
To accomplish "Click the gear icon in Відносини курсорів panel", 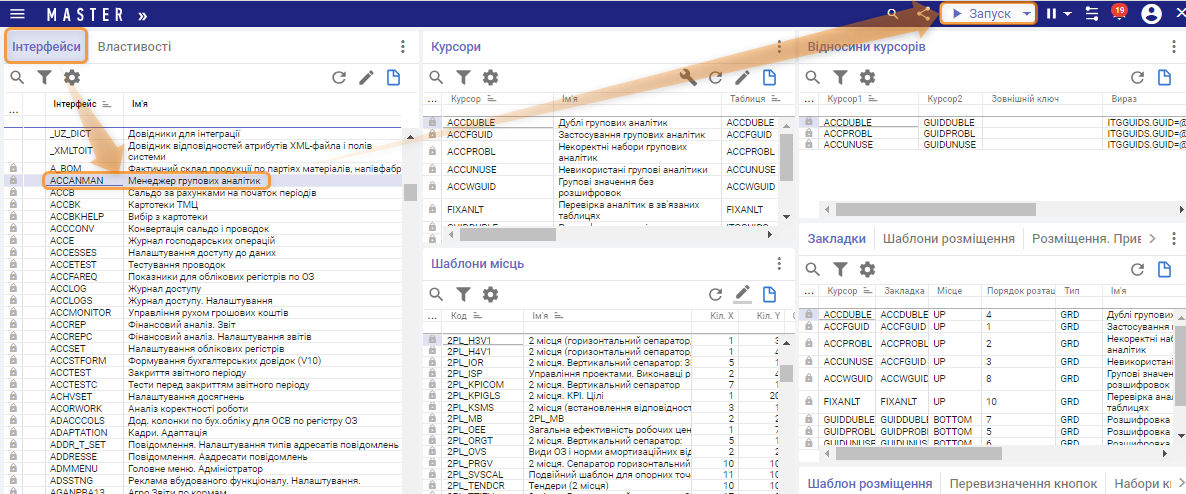I will point(868,77).
